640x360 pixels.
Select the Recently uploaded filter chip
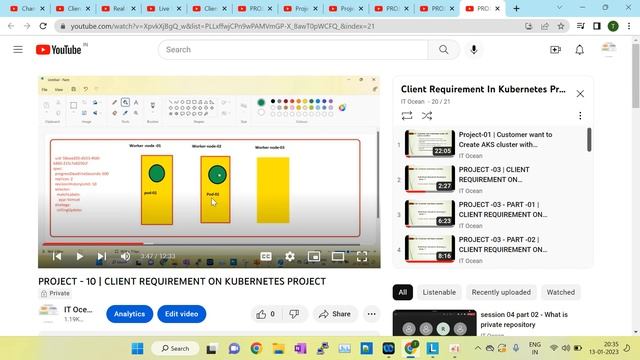(501, 292)
